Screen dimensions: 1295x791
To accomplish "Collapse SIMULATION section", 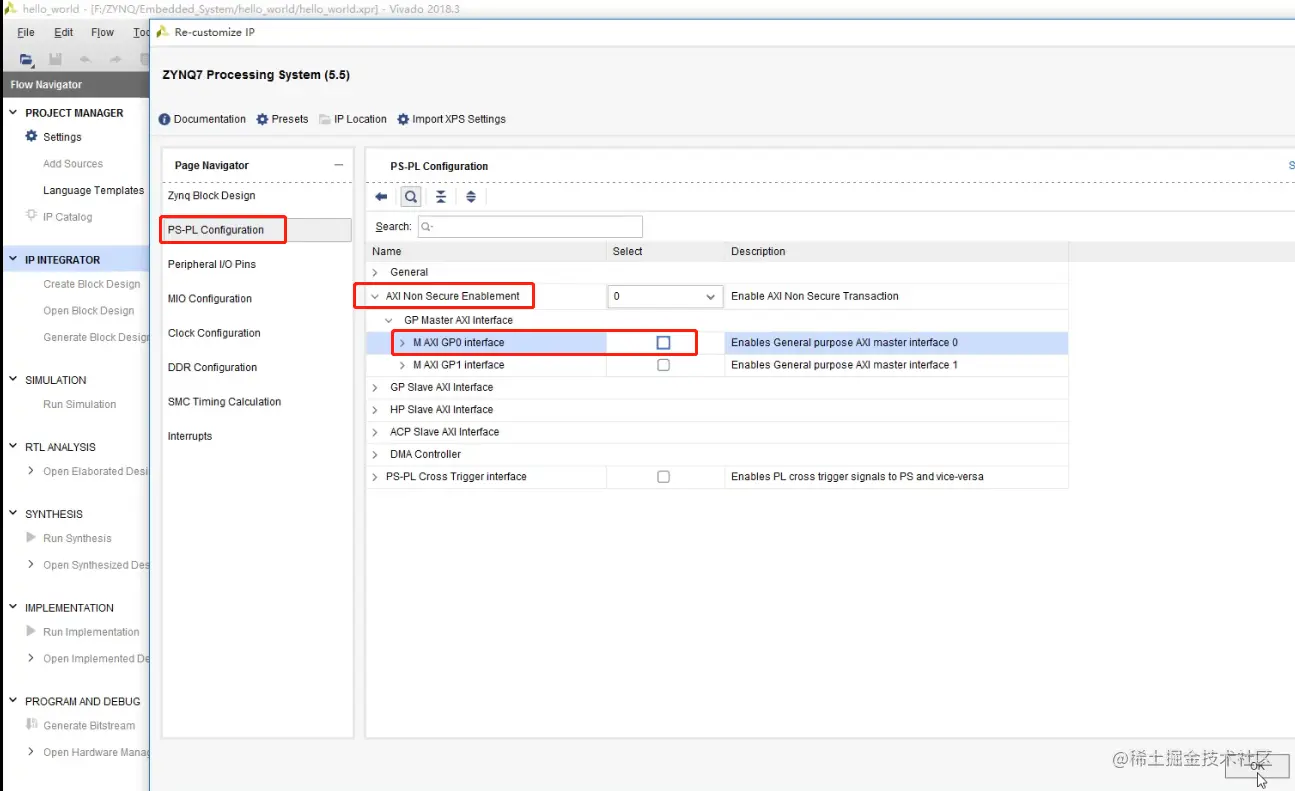I will click(x=13, y=380).
